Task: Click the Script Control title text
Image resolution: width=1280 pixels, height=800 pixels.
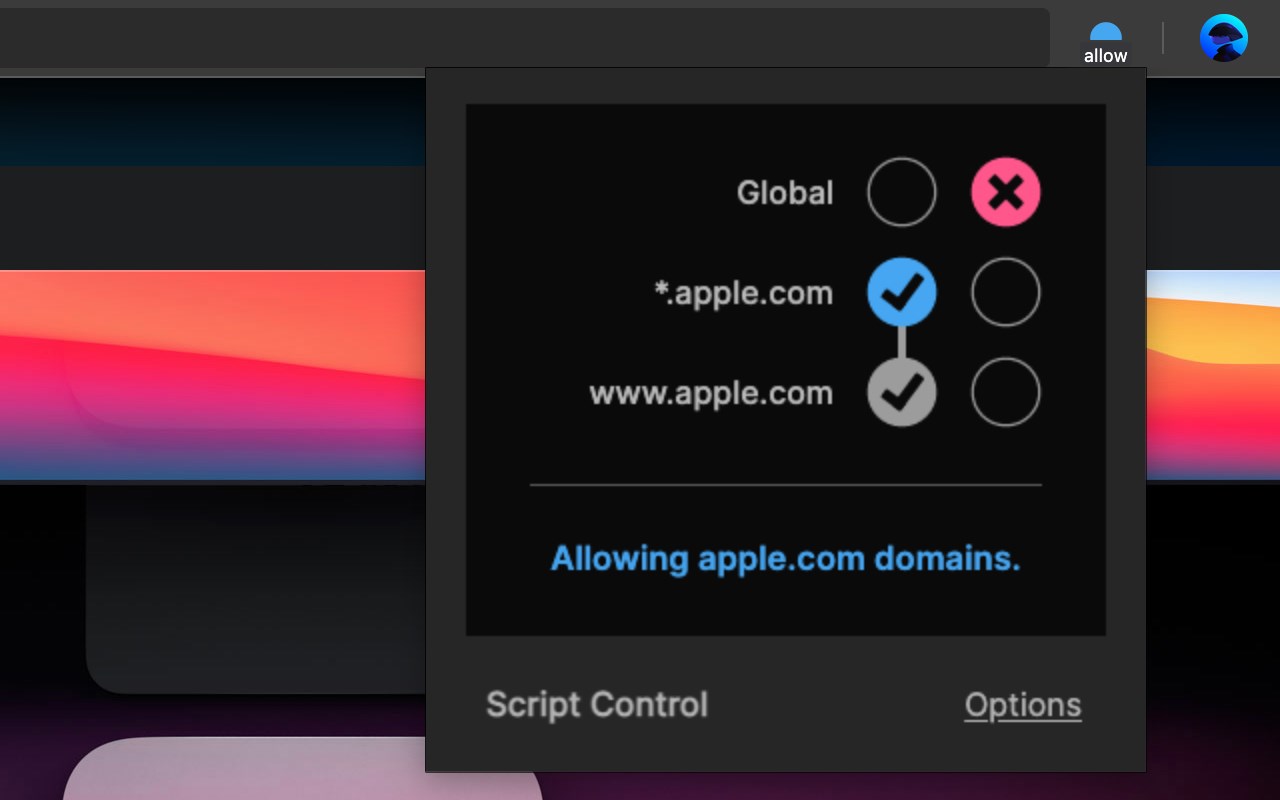Action: pos(597,704)
